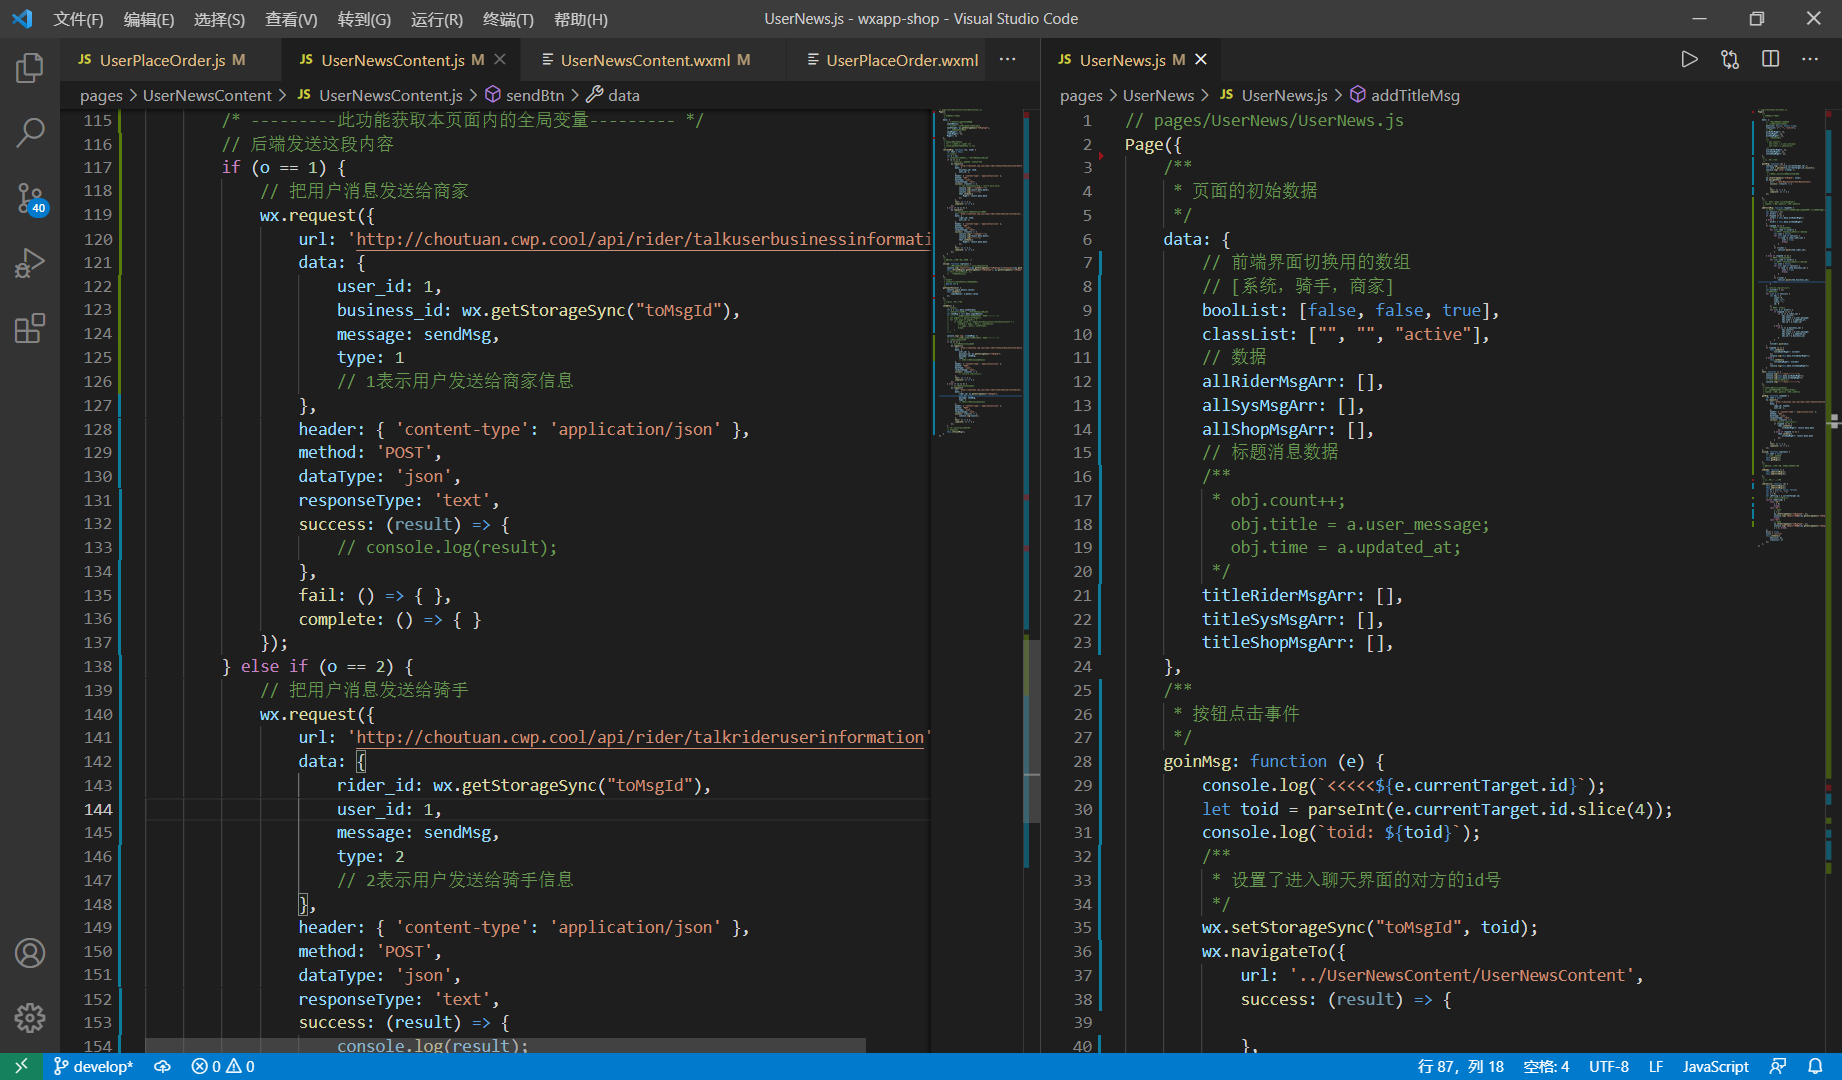The image size is (1842, 1080).
Task: Open the talkuserbusinessinformation URL on line 120
Action: [x=643, y=239]
